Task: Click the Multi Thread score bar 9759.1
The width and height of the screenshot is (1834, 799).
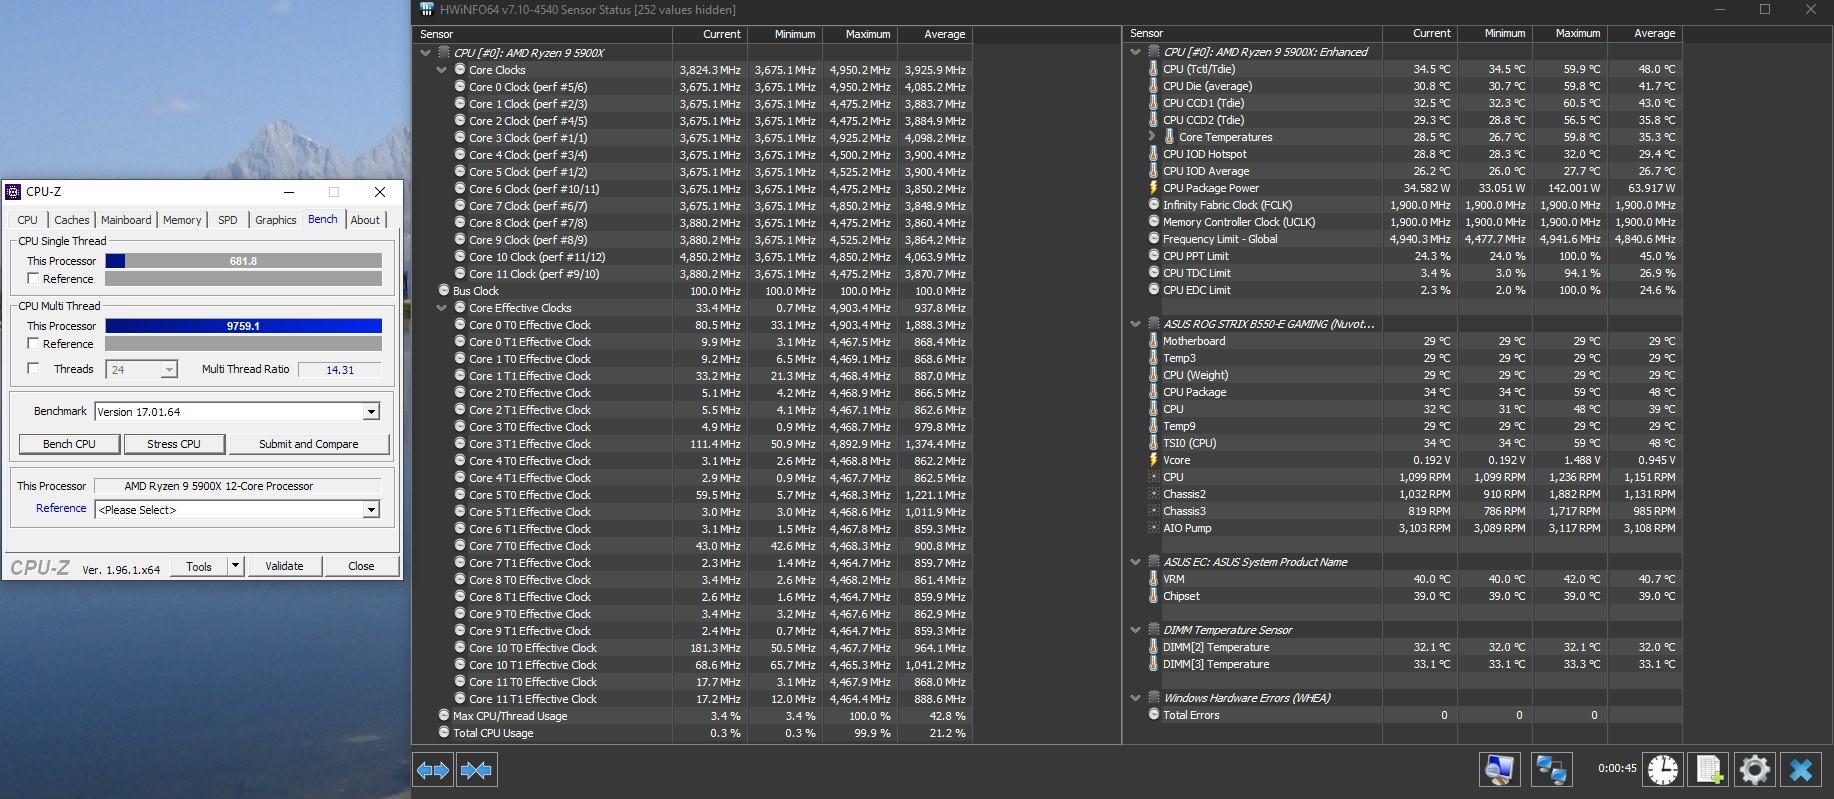Action: [x=244, y=326]
